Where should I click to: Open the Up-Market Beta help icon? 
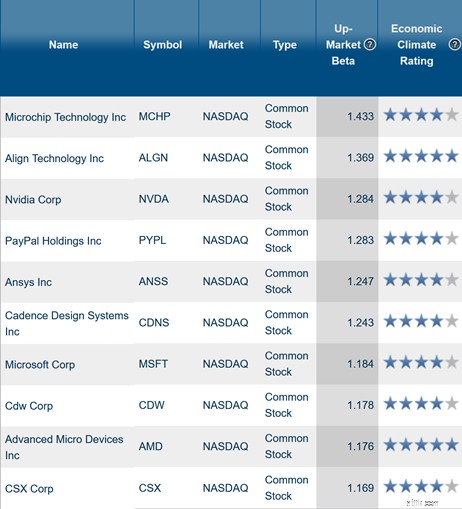370,44
